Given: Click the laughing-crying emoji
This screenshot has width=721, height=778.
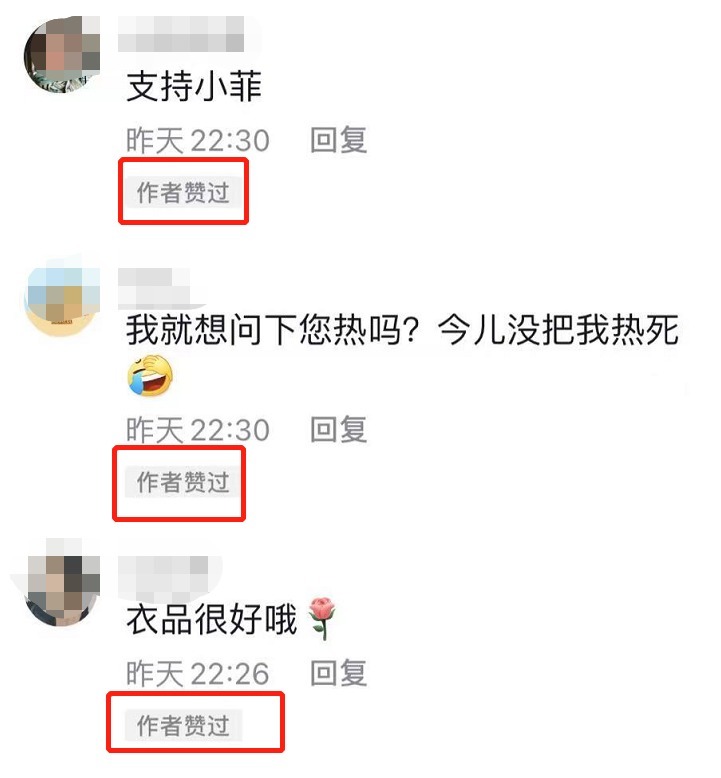Looking at the screenshot, I should coord(150,376).
